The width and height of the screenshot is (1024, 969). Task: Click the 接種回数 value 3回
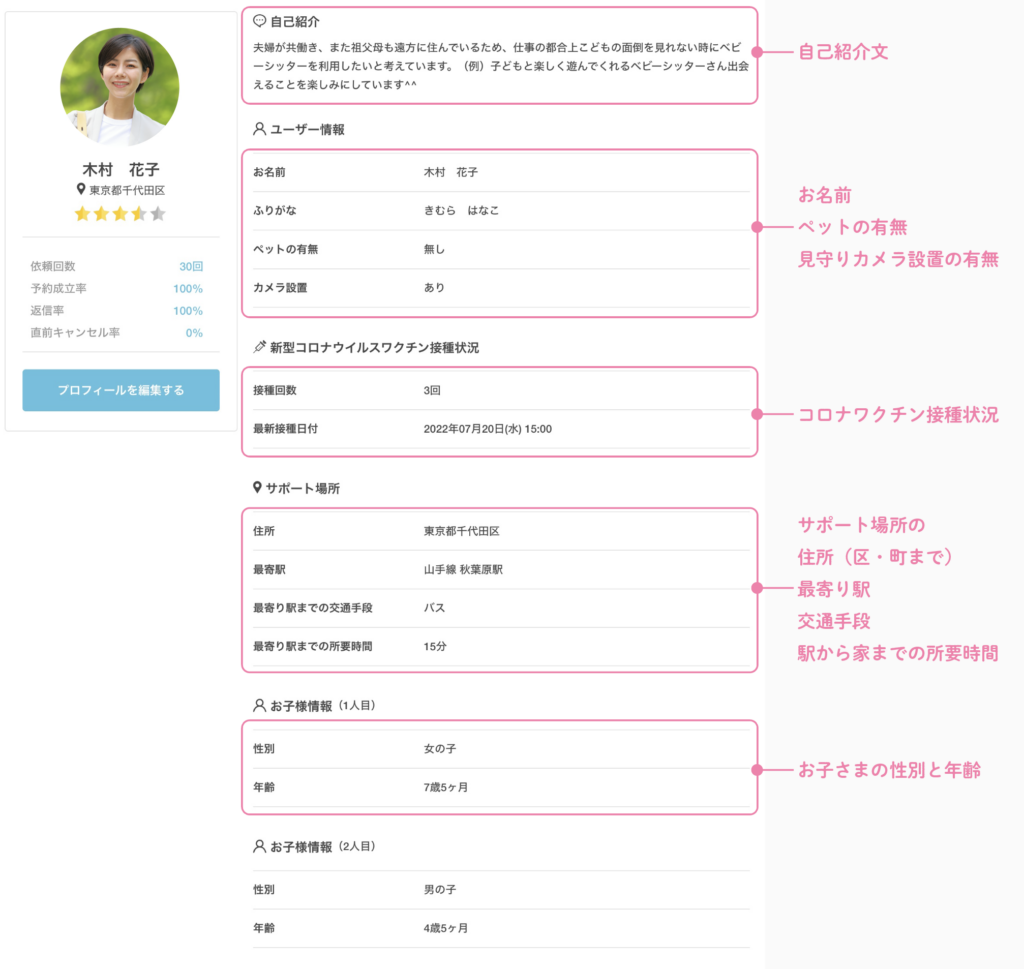click(432, 390)
